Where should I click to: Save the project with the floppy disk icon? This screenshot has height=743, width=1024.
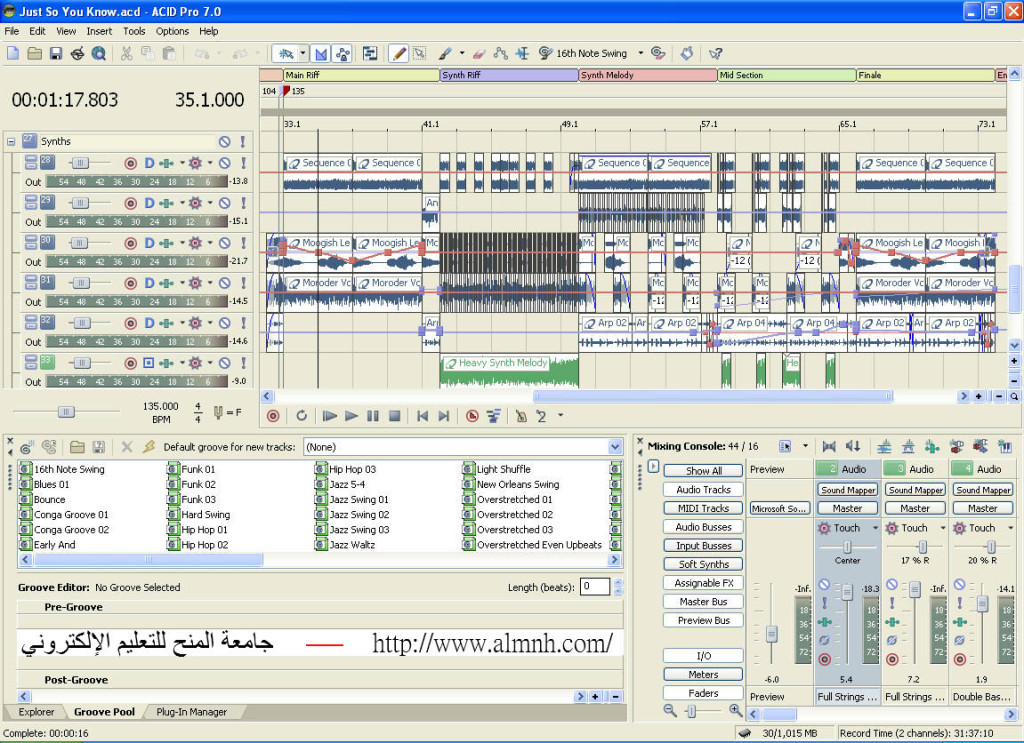pos(56,54)
